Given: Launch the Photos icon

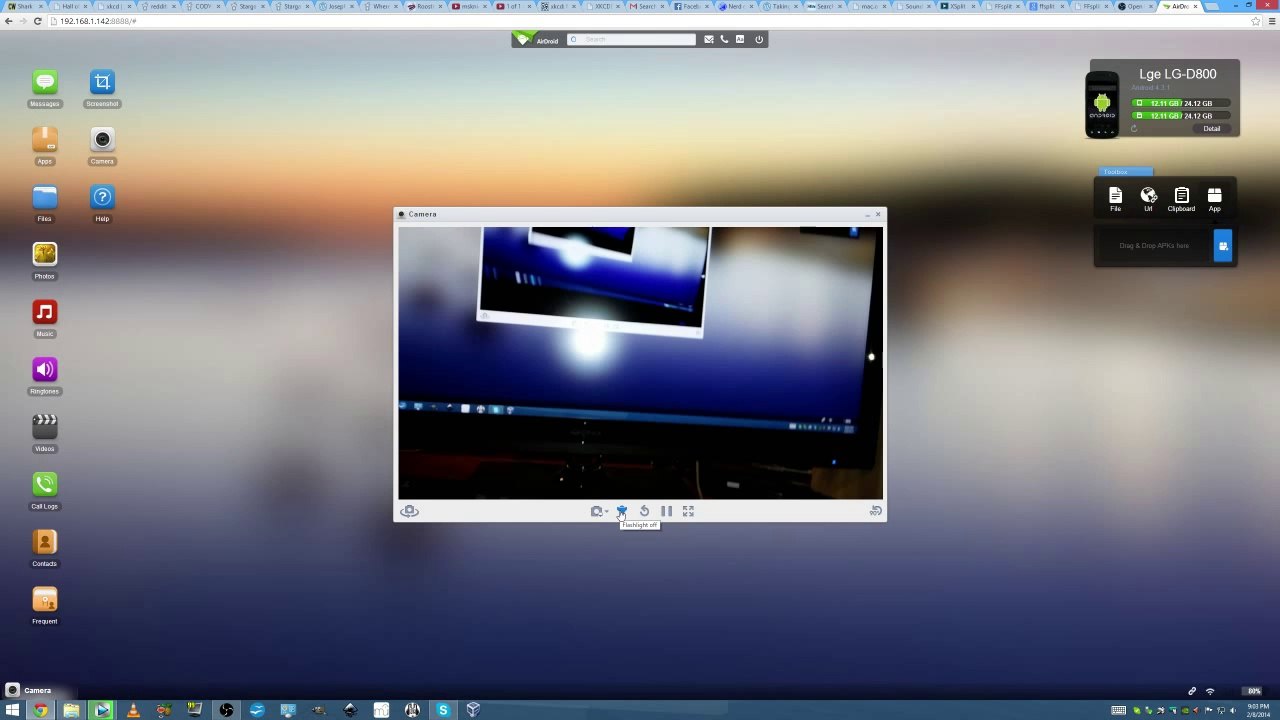Looking at the screenshot, I should pos(44,255).
